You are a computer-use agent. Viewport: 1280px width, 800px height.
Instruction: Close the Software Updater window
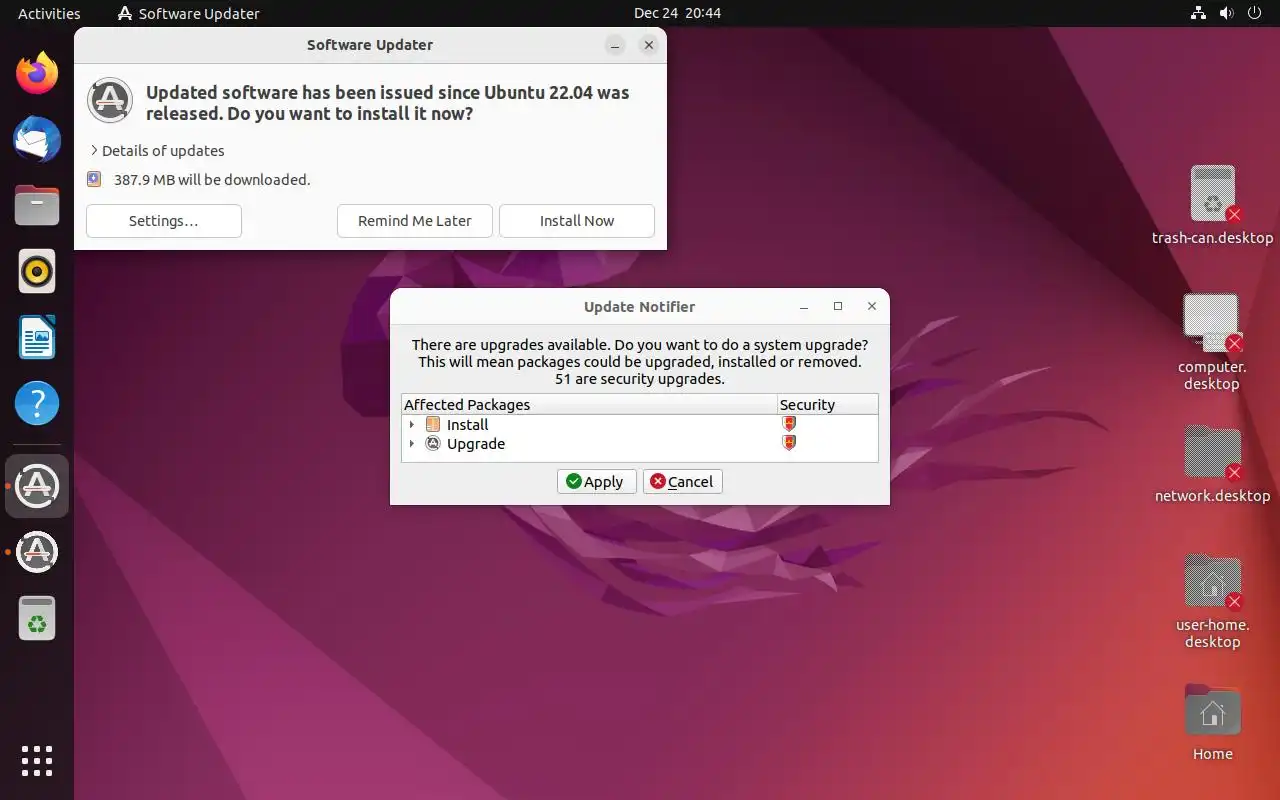coord(649,45)
